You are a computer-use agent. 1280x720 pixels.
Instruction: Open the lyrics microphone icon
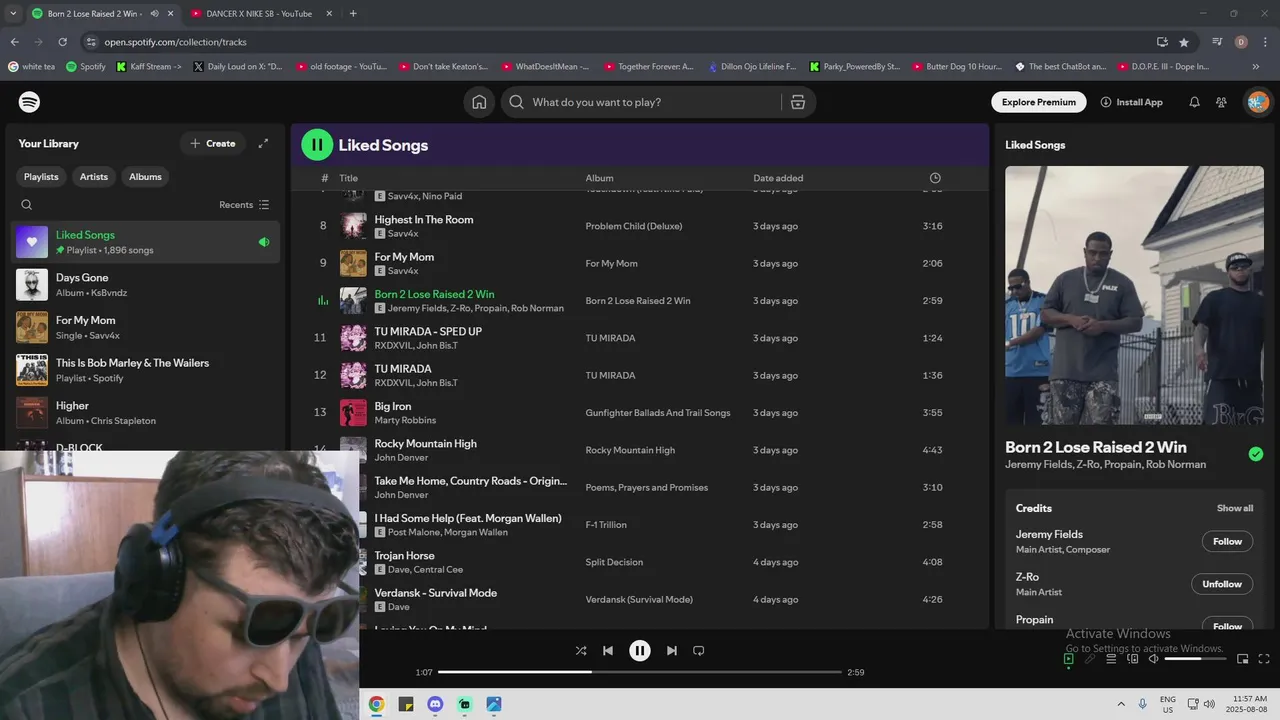(x=1090, y=659)
